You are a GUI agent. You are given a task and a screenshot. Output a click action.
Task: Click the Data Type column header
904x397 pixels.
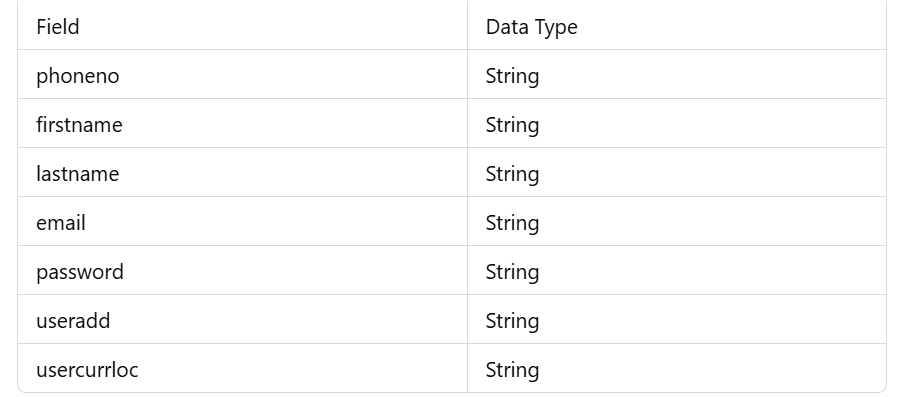pyautogui.click(x=676, y=26)
